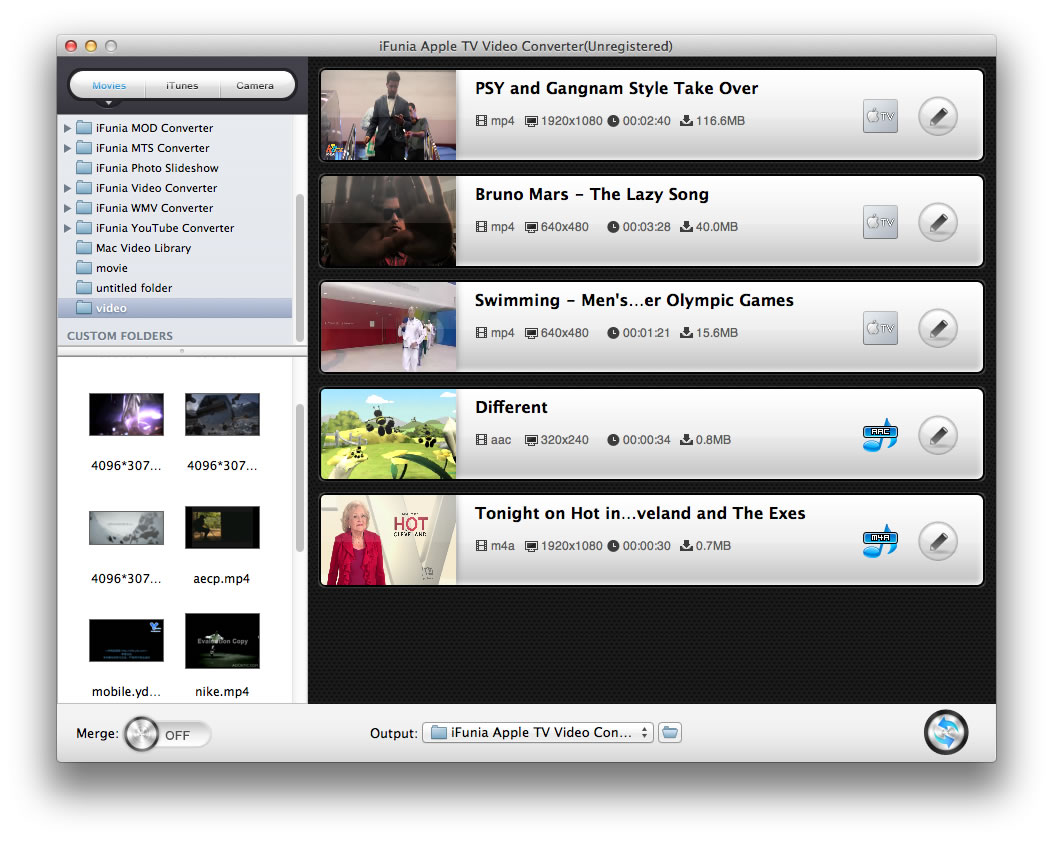Click the title PSY and Gangnam Style Take Over
Viewport: 1053px width, 841px height.
(x=616, y=88)
